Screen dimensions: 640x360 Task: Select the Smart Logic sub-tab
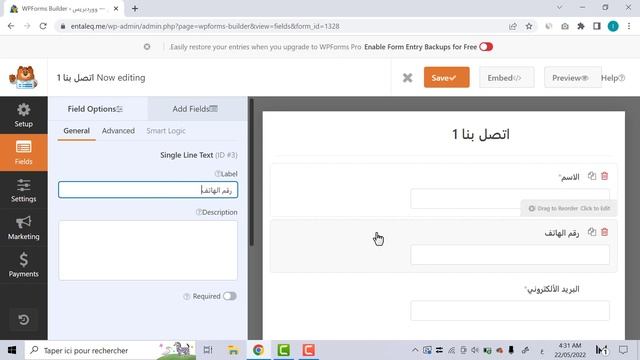[x=166, y=131]
